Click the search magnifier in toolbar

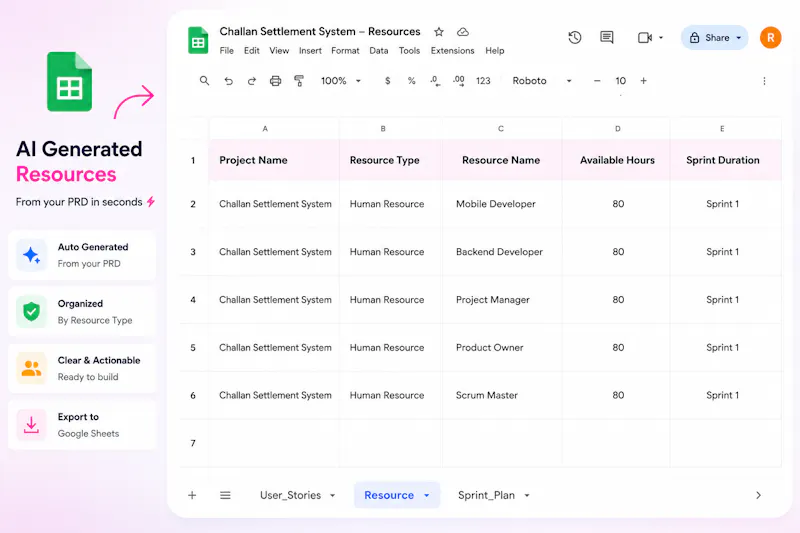tap(204, 81)
